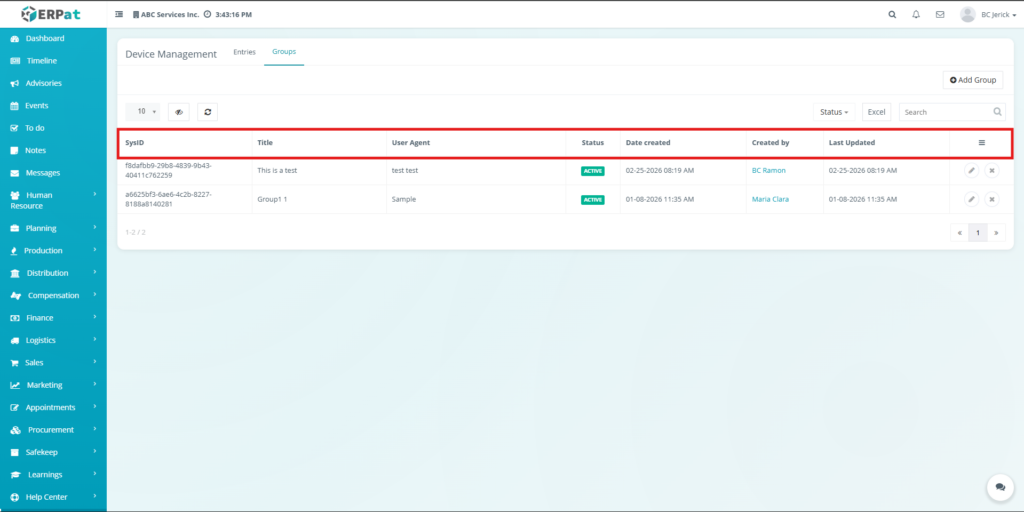Click the Add Group button
Screen dimensions: 1024x512
[972, 80]
